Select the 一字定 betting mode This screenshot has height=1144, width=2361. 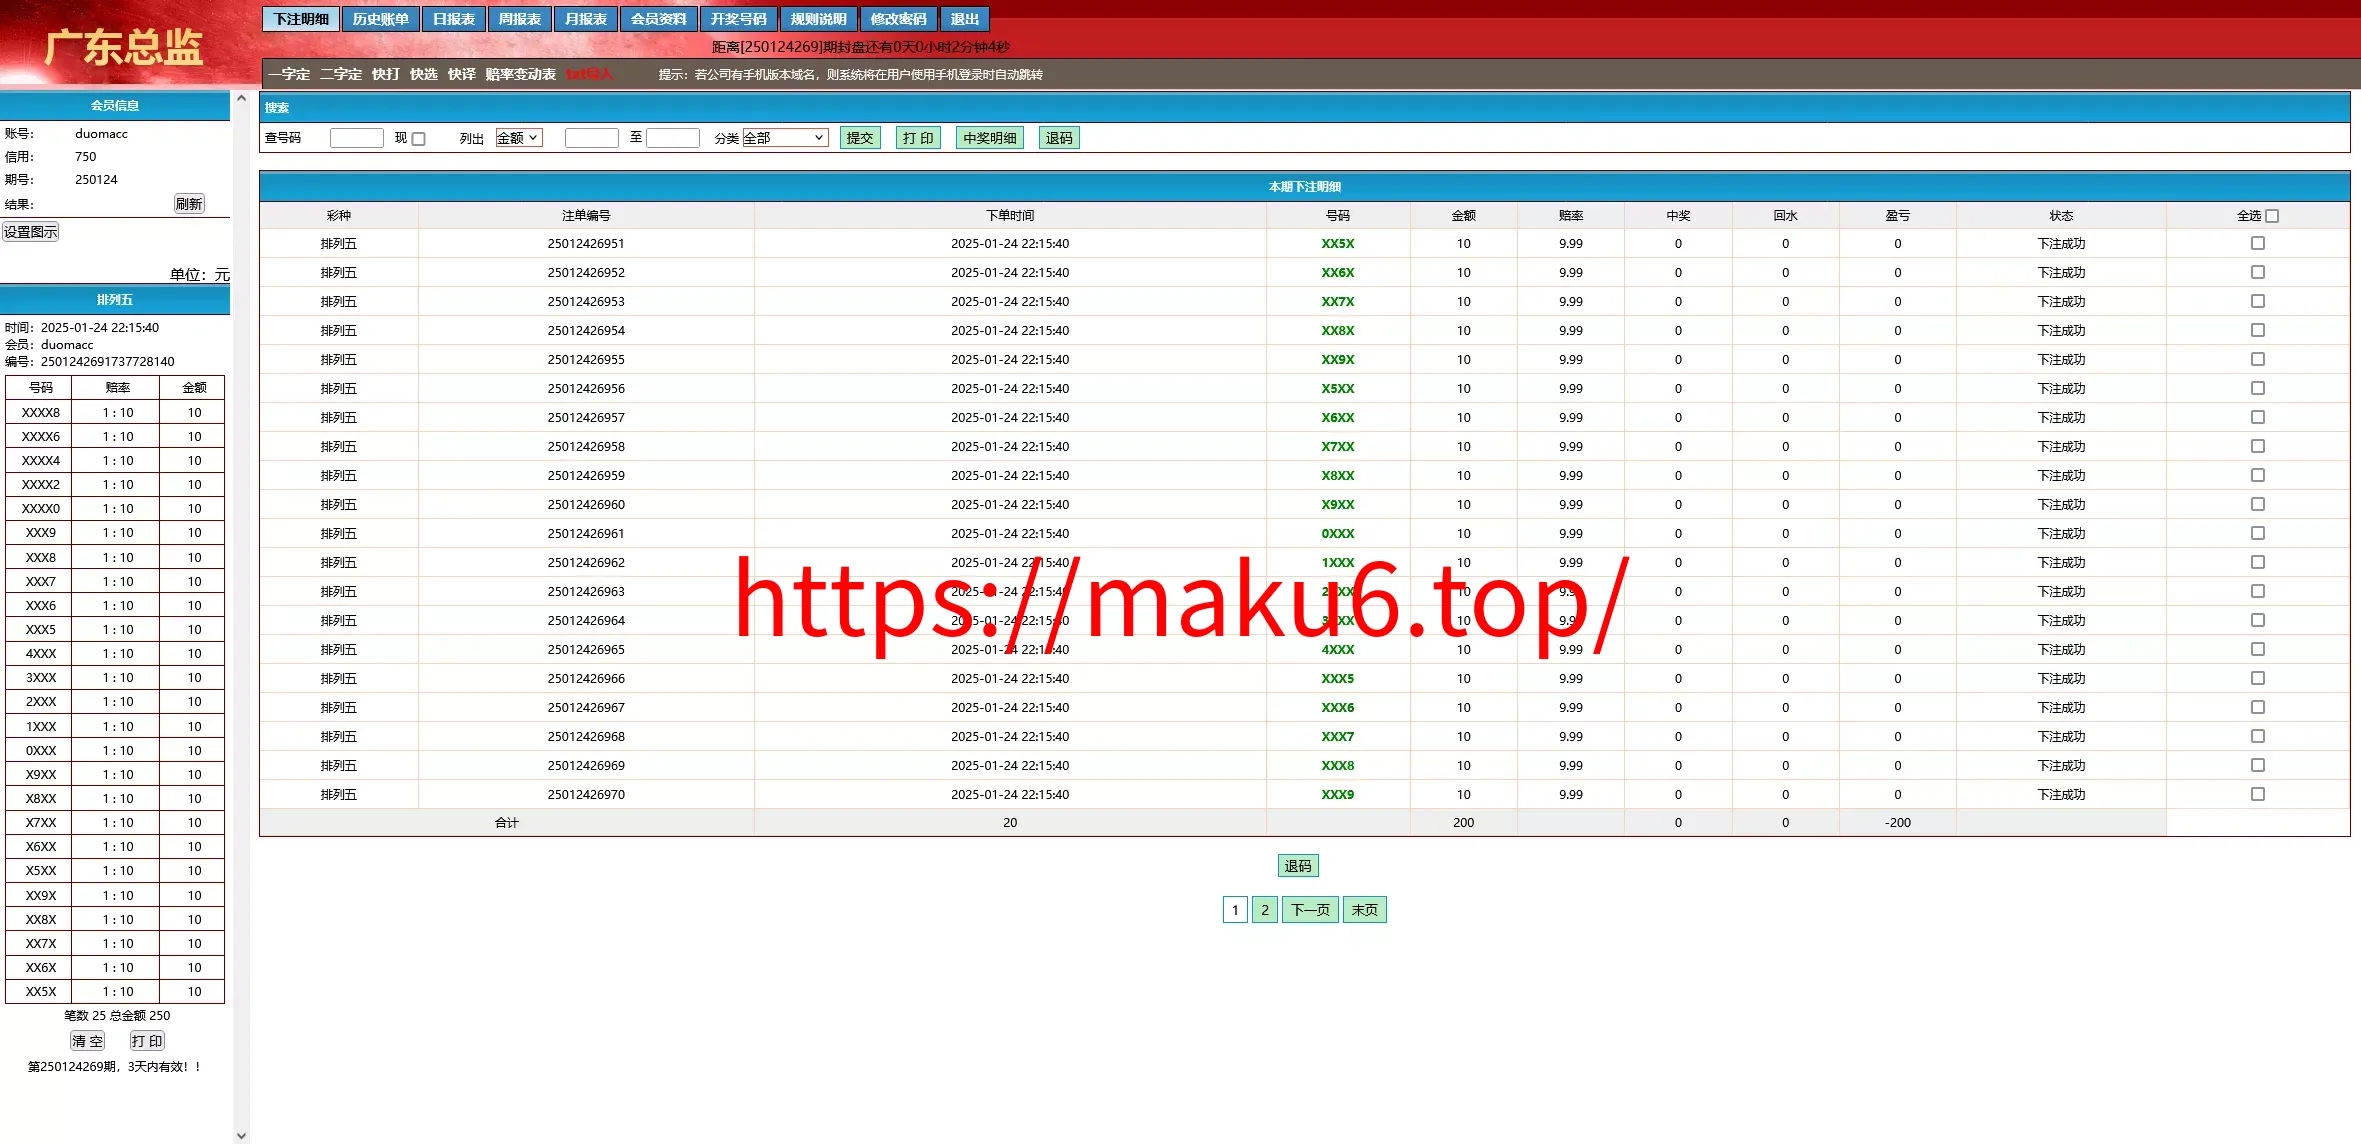click(x=289, y=74)
